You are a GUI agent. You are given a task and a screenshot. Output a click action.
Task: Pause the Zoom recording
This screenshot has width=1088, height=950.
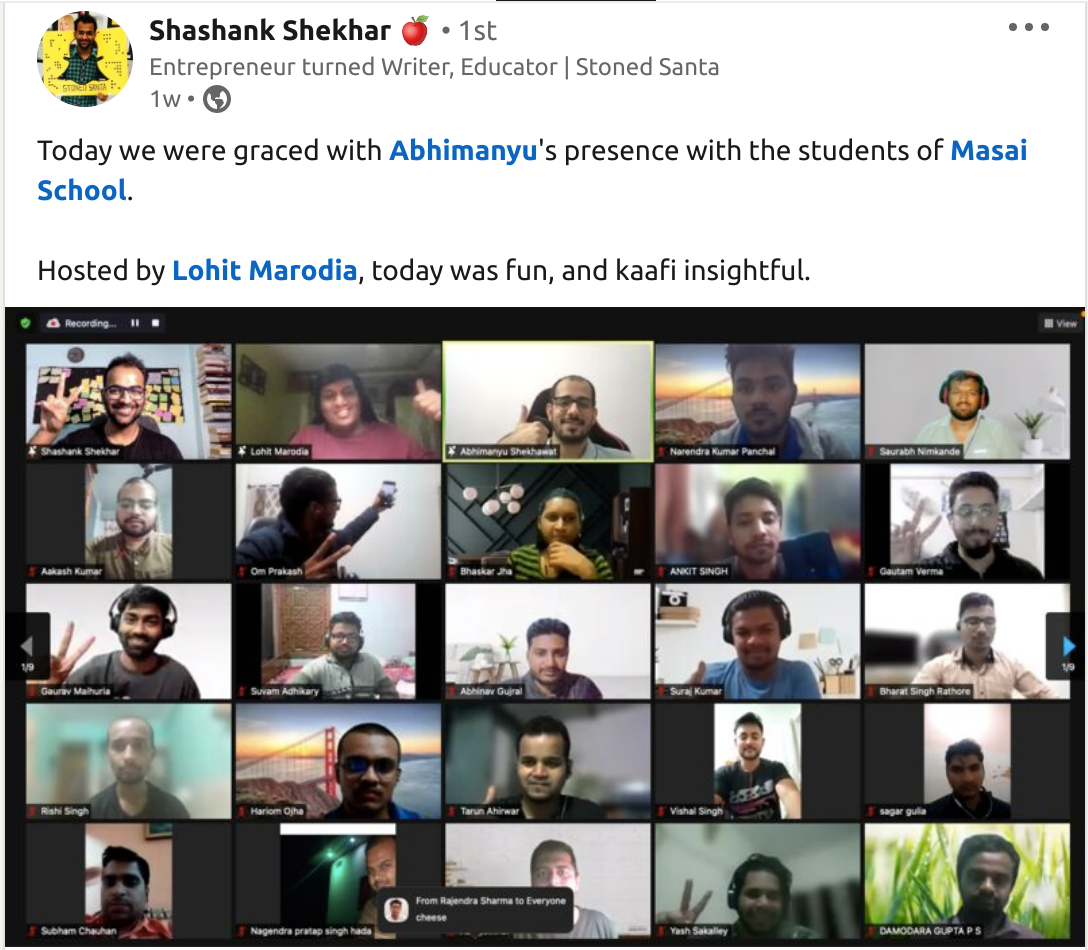pyautogui.click(x=135, y=323)
